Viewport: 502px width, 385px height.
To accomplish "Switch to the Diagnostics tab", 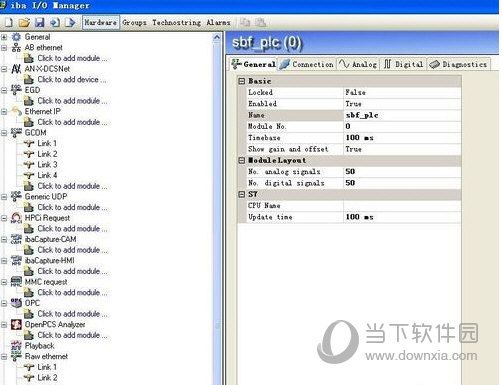I will pos(459,64).
